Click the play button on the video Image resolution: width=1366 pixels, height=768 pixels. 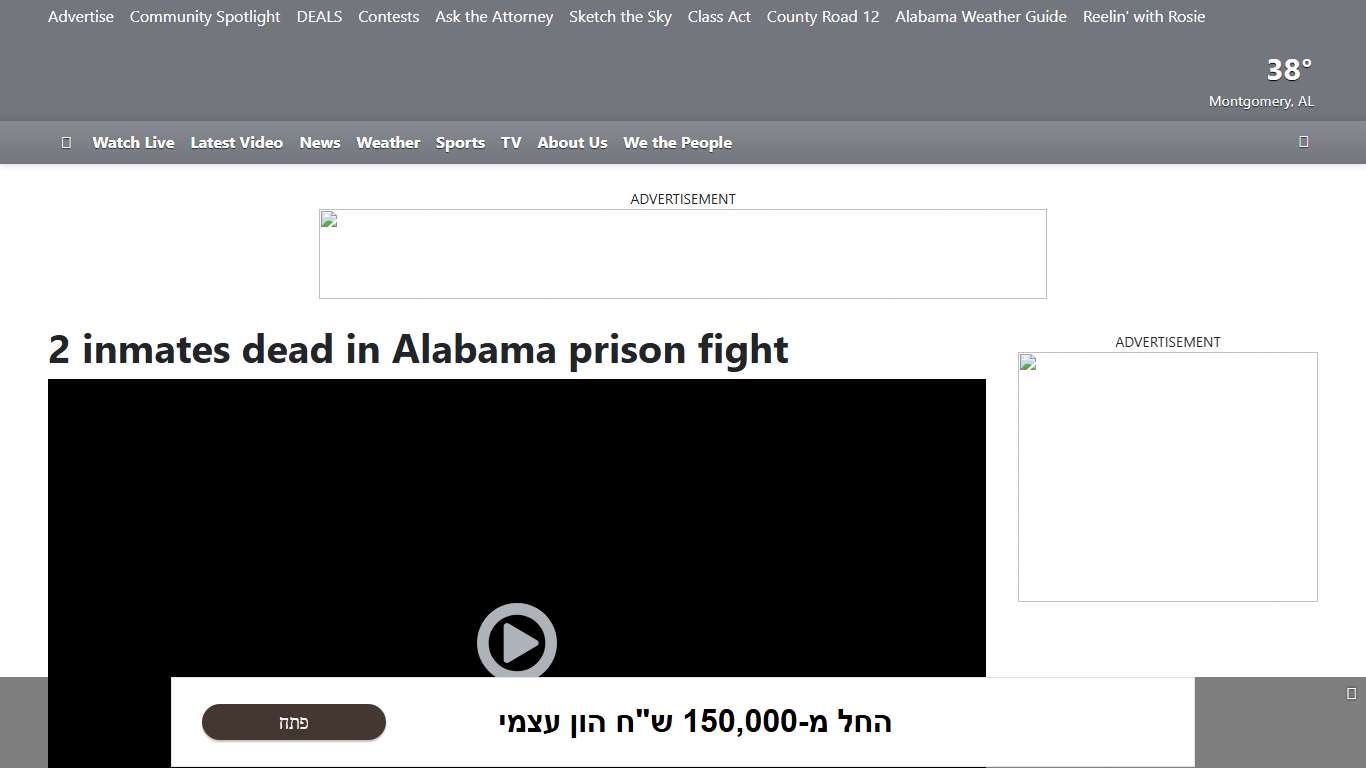click(x=517, y=643)
